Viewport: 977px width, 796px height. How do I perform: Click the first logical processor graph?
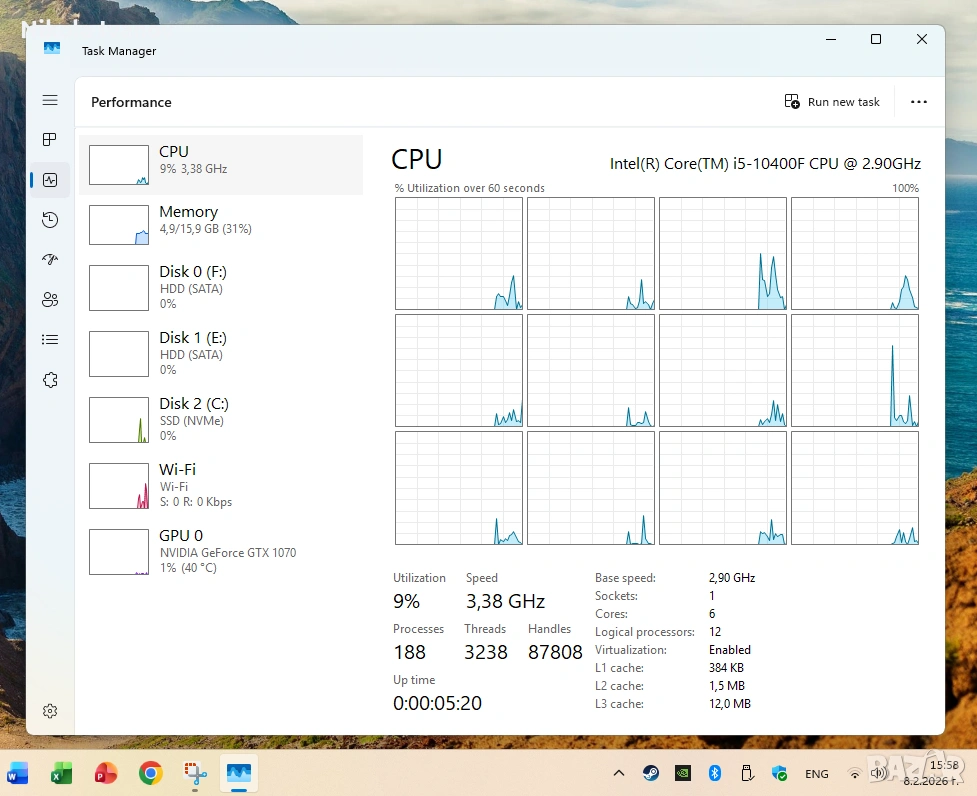tap(459, 253)
